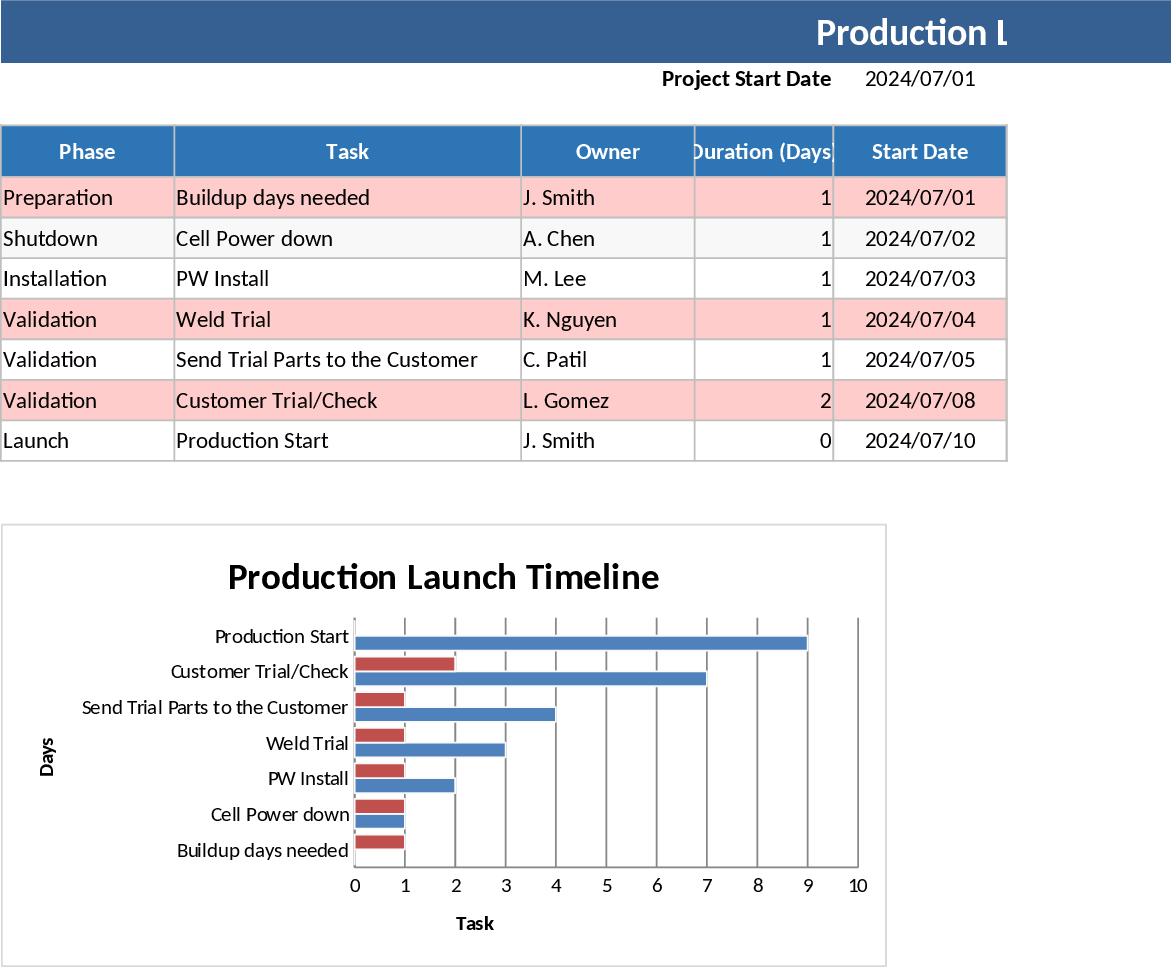
Task: Select the Start Date column header
Action: (919, 151)
